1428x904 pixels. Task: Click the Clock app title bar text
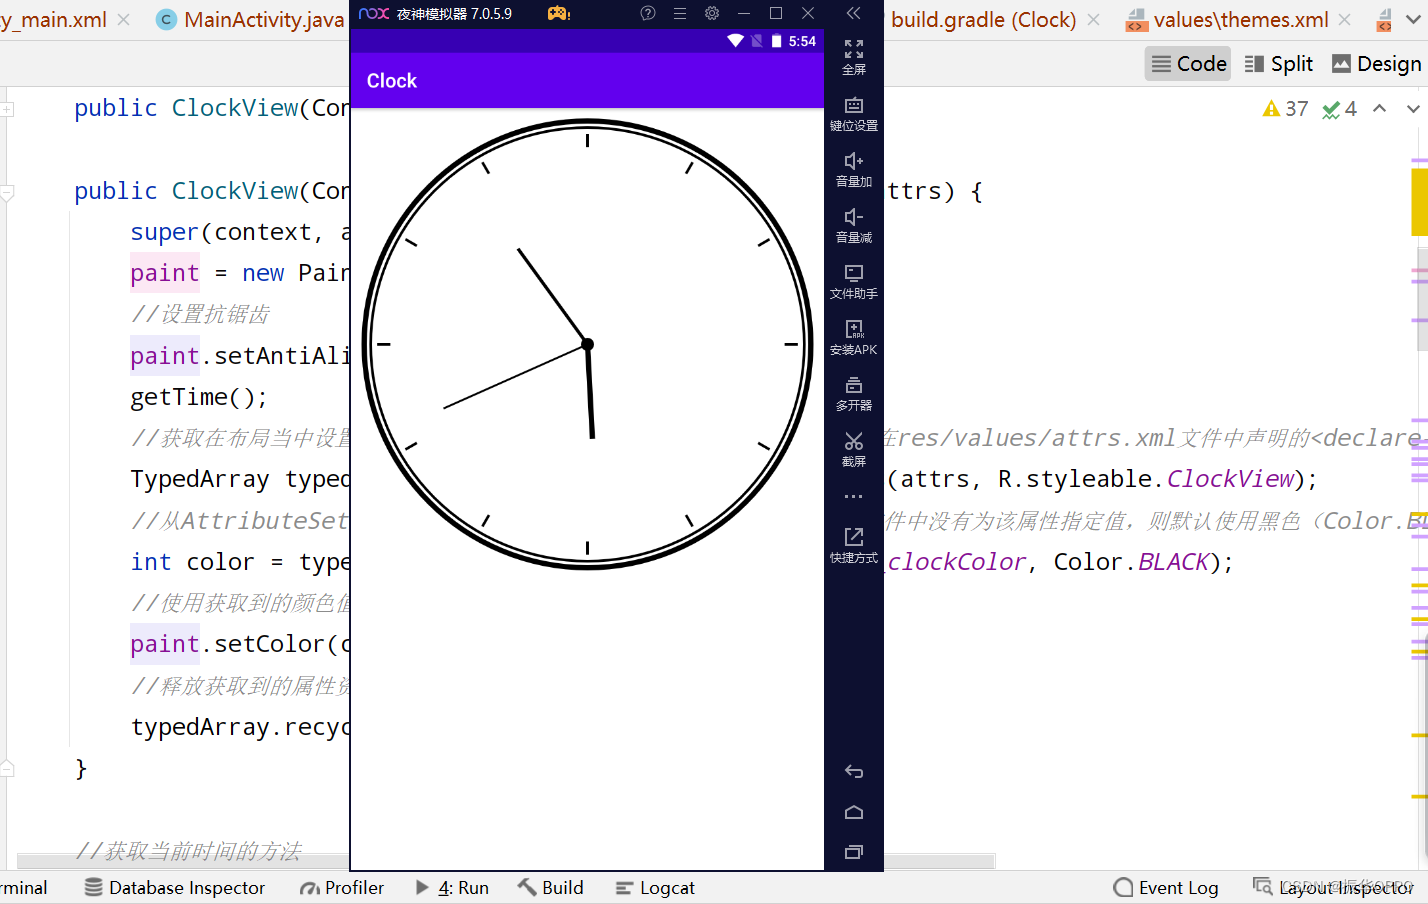tap(391, 81)
